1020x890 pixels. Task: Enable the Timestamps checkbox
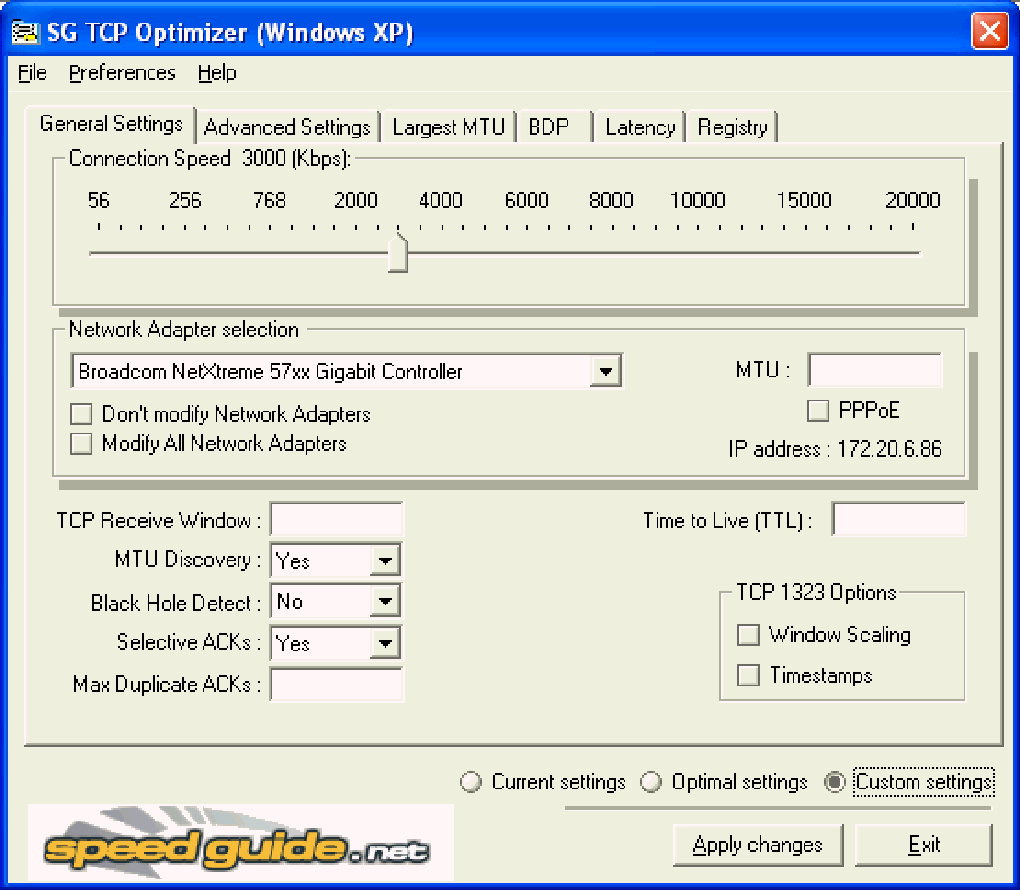coord(748,675)
